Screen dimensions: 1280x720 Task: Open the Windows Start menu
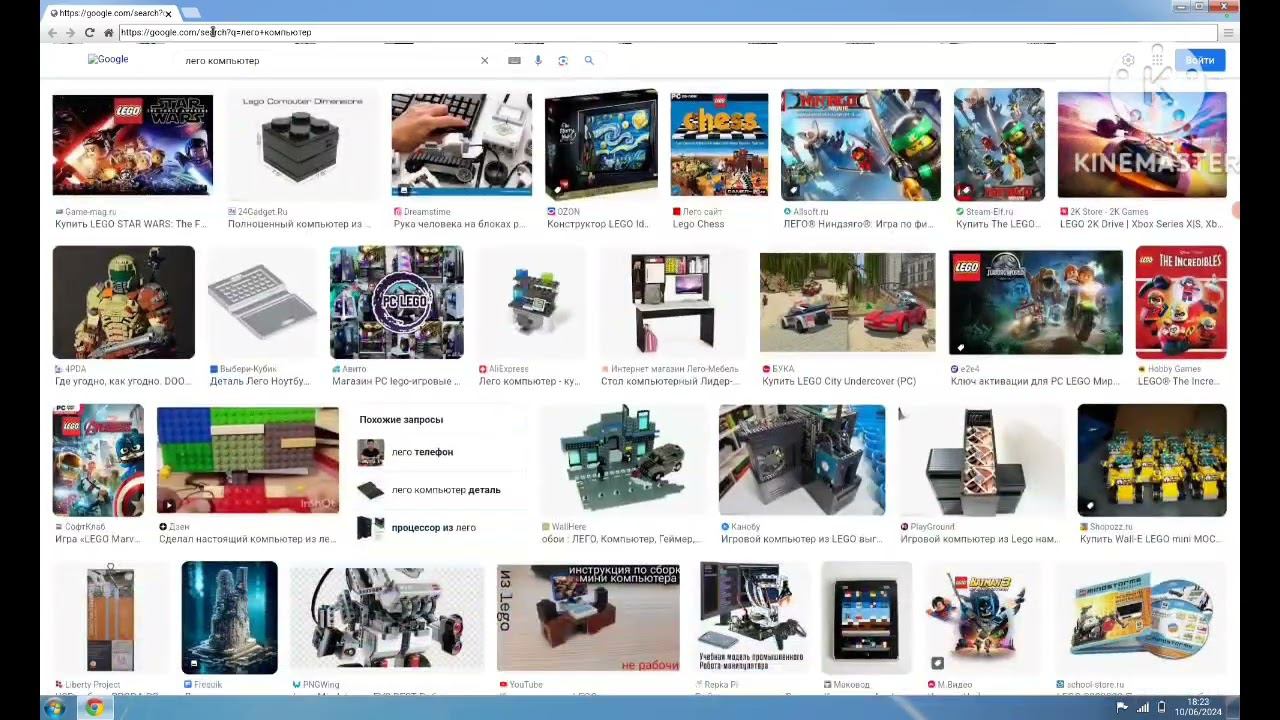click(54, 708)
